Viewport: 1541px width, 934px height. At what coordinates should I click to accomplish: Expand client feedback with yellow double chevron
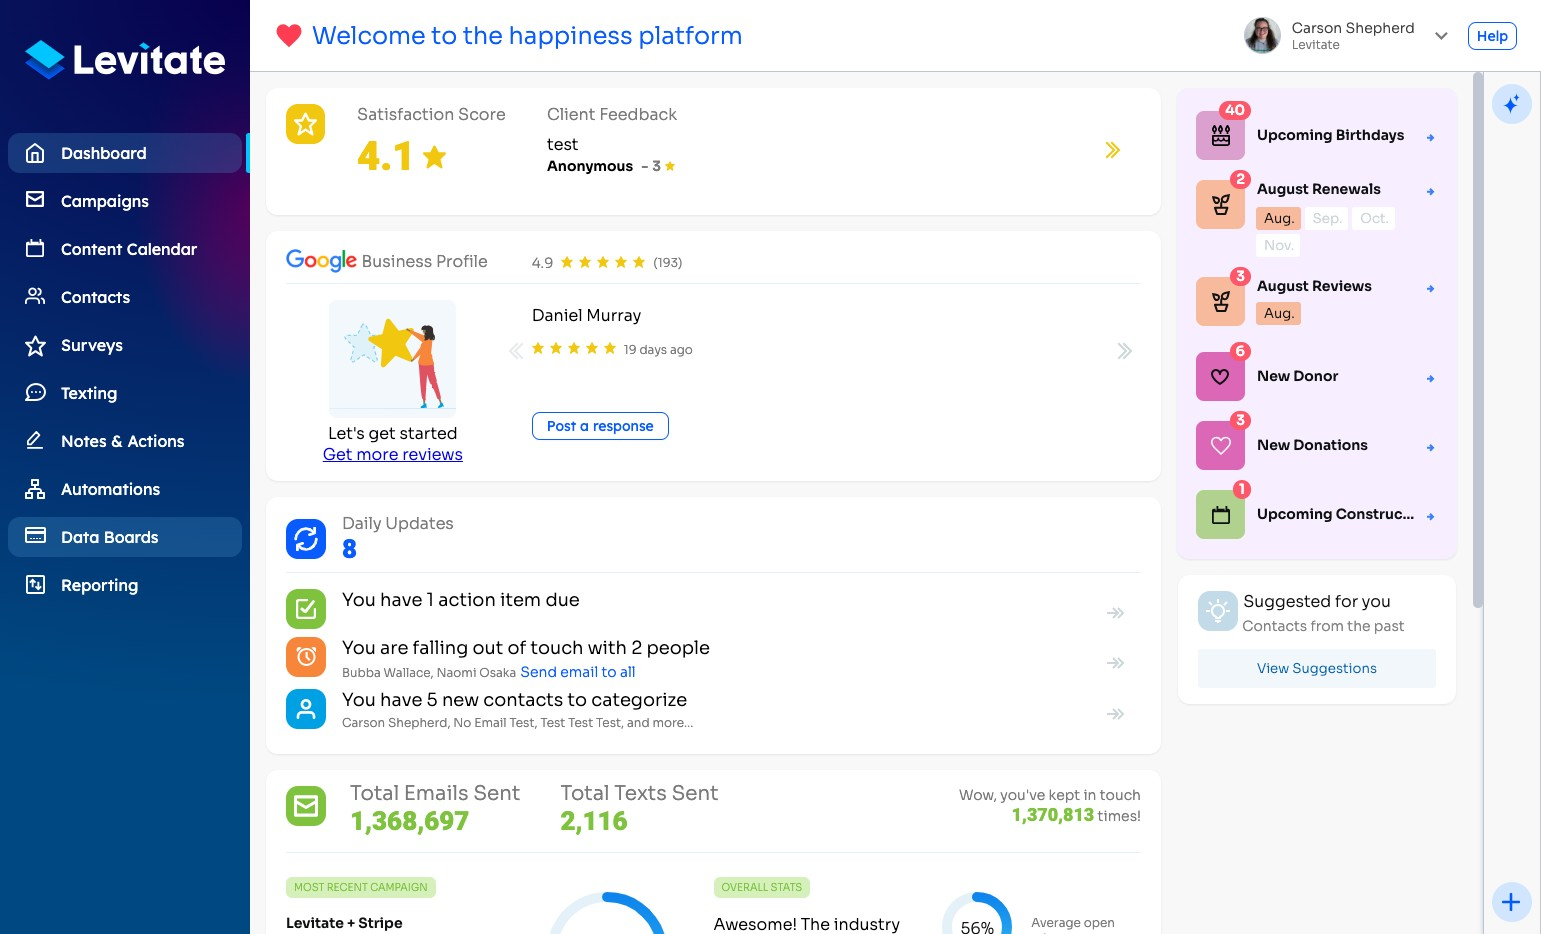[1112, 150]
